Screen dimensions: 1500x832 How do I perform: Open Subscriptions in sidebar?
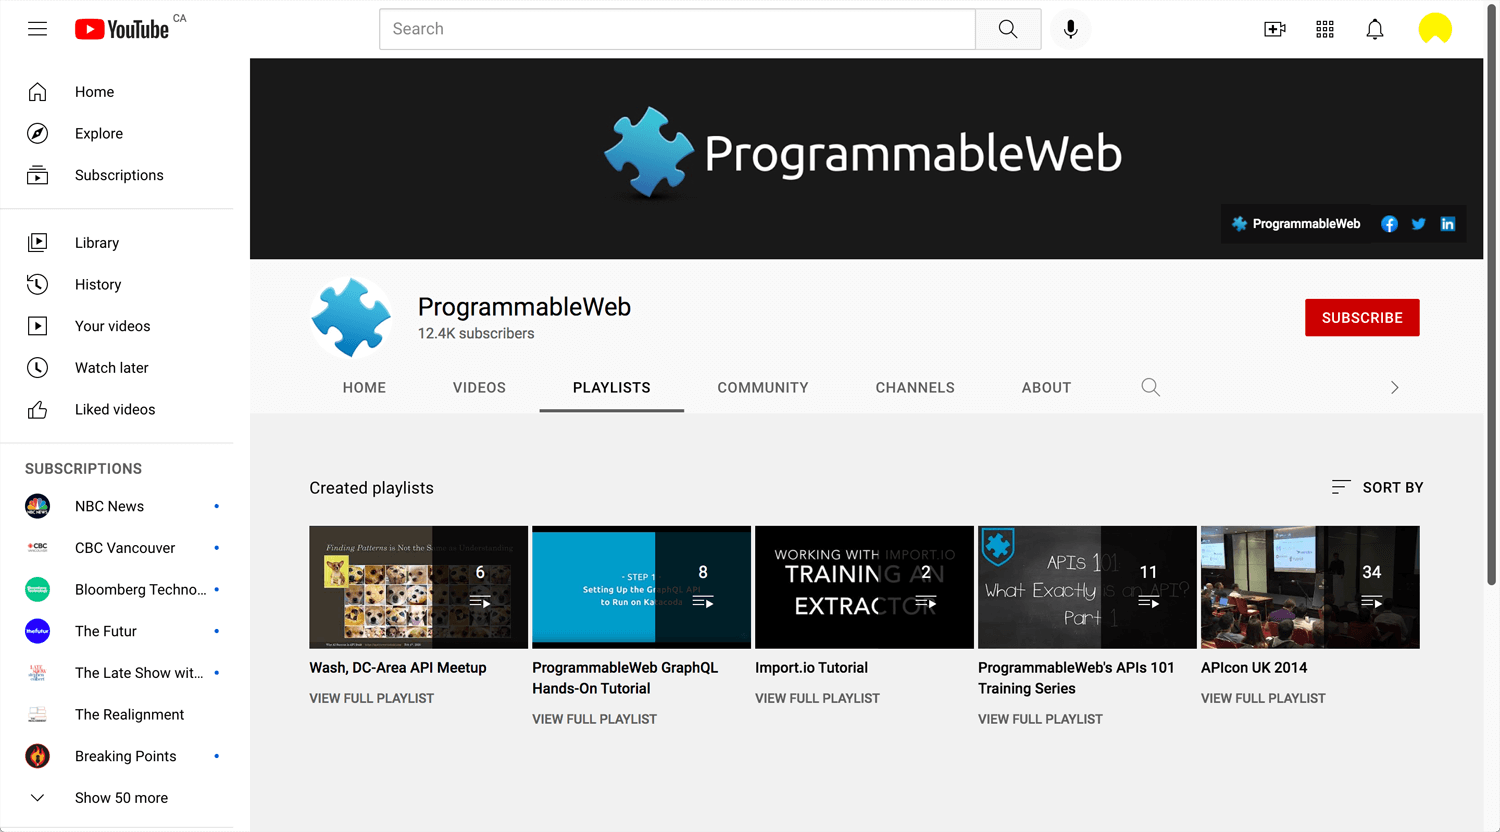click(x=117, y=175)
